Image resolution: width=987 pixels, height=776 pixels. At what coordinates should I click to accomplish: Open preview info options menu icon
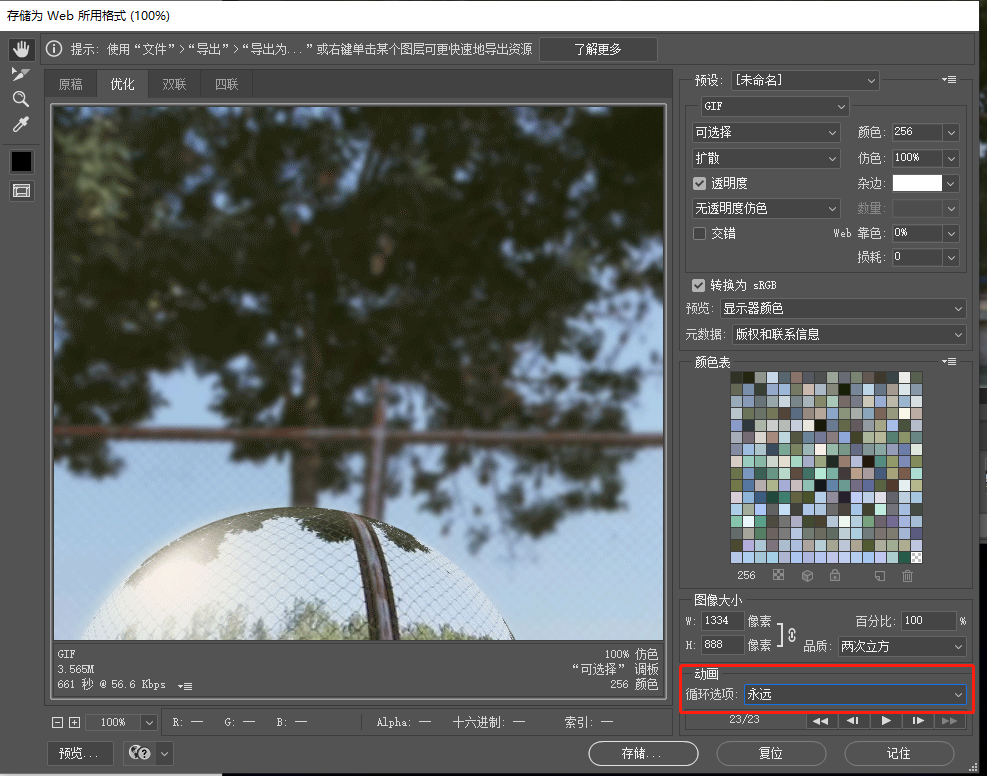(185, 686)
